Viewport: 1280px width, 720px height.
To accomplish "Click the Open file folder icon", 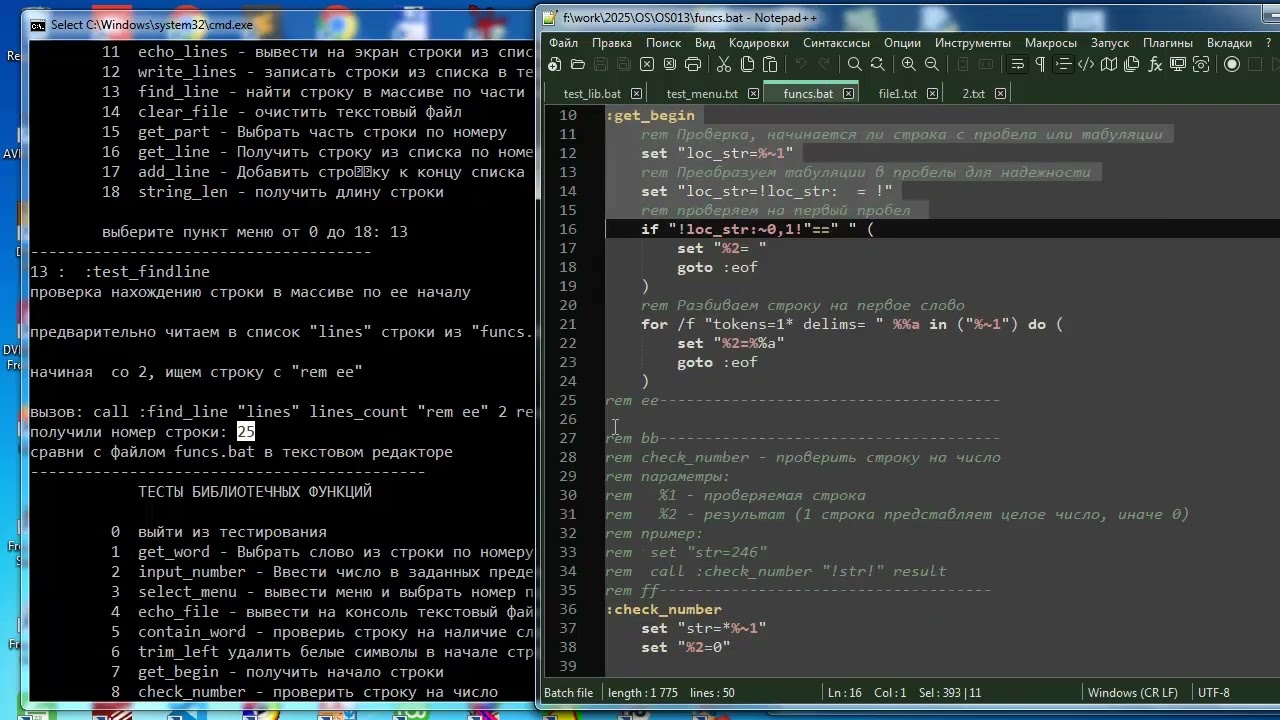I will point(577,64).
